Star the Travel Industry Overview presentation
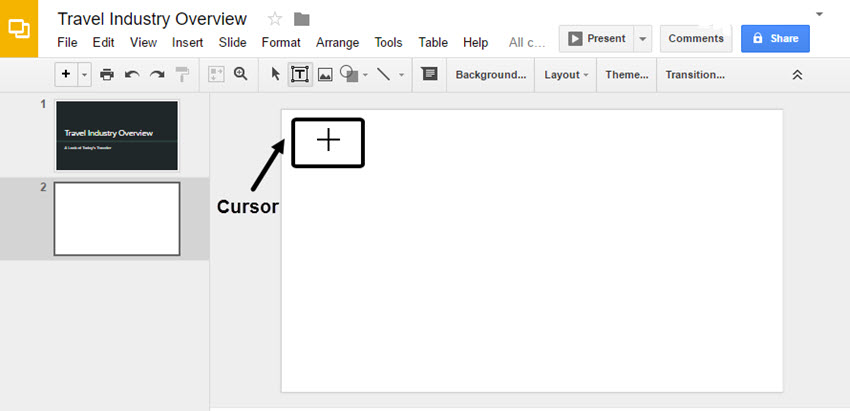The height and width of the screenshot is (411, 850). [275, 20]
